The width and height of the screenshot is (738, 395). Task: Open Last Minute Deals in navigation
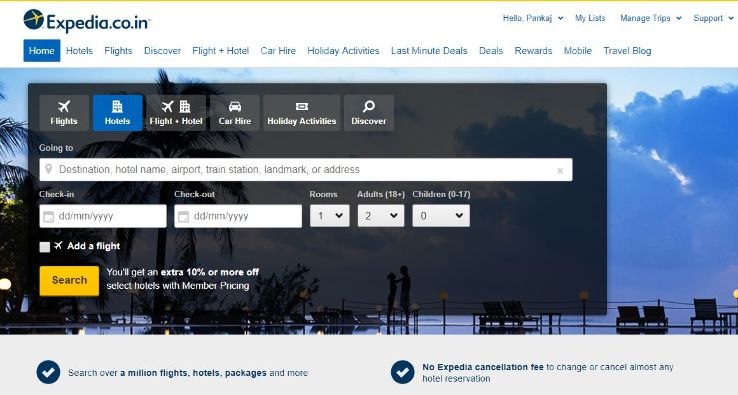coord(429,51)
